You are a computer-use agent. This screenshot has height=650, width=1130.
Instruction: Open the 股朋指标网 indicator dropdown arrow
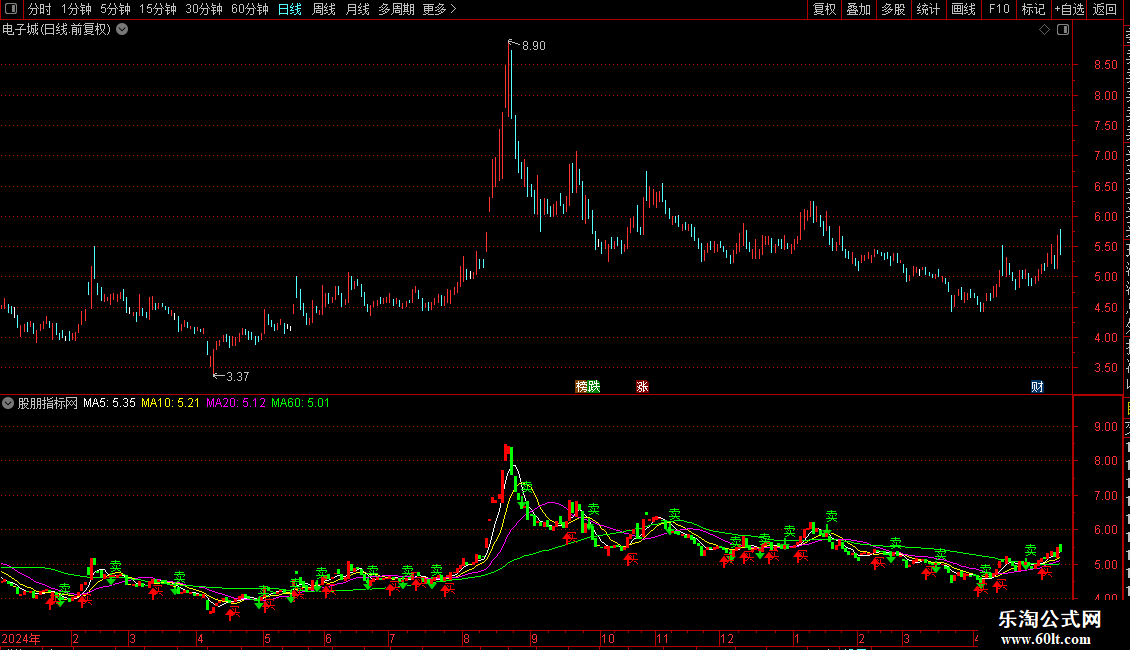coord(8,403)
